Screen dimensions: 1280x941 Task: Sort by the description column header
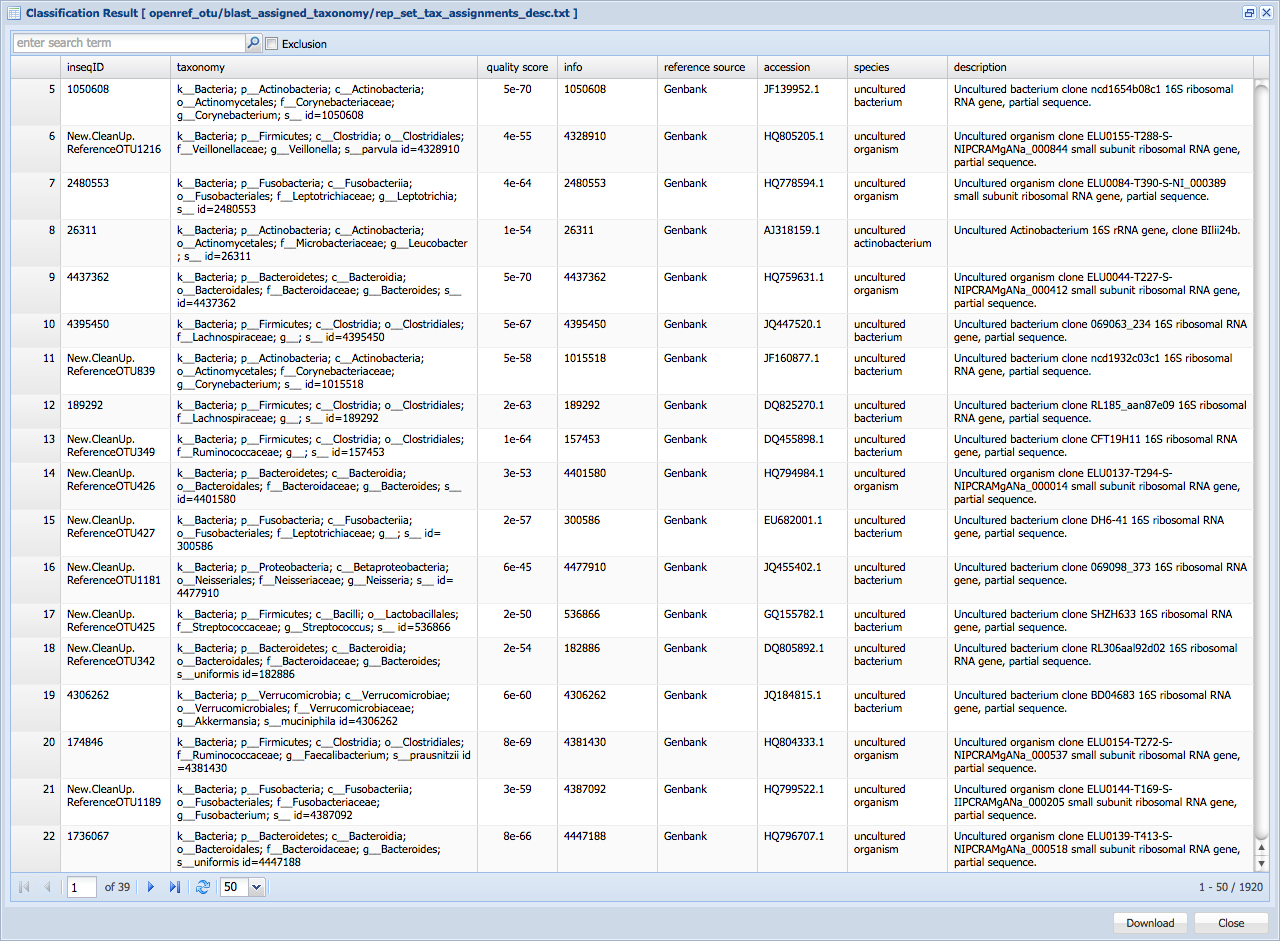pyautogui.click(x=1100, y=67)
